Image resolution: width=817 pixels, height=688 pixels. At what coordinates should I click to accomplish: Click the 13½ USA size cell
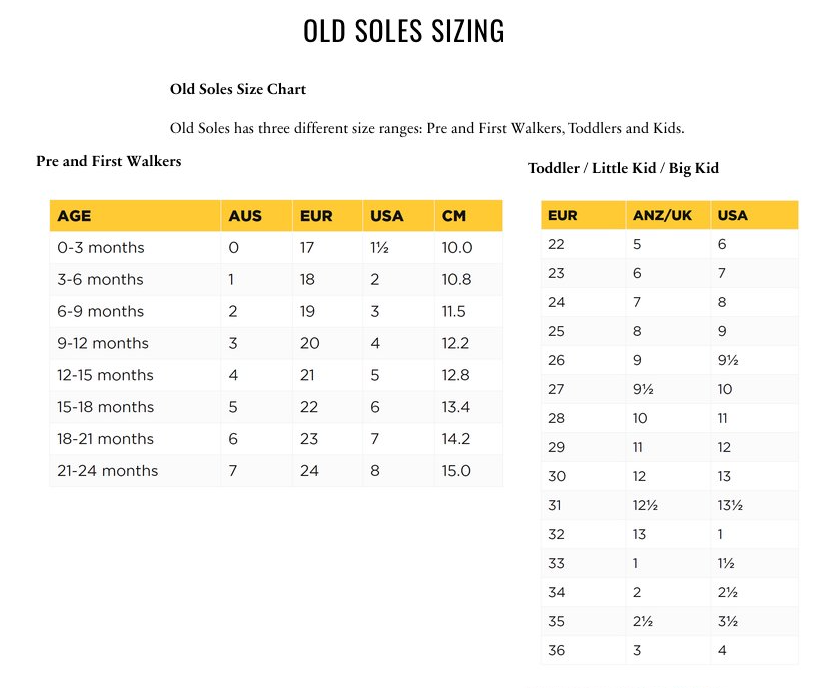coord(730,505)
